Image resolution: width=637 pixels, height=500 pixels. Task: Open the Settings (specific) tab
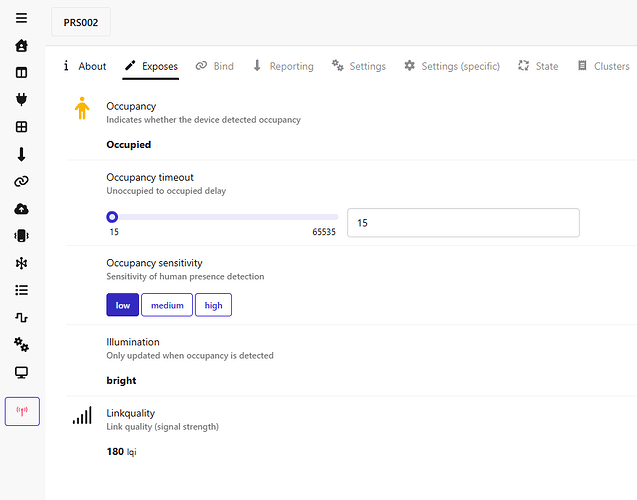click(451, 66)
